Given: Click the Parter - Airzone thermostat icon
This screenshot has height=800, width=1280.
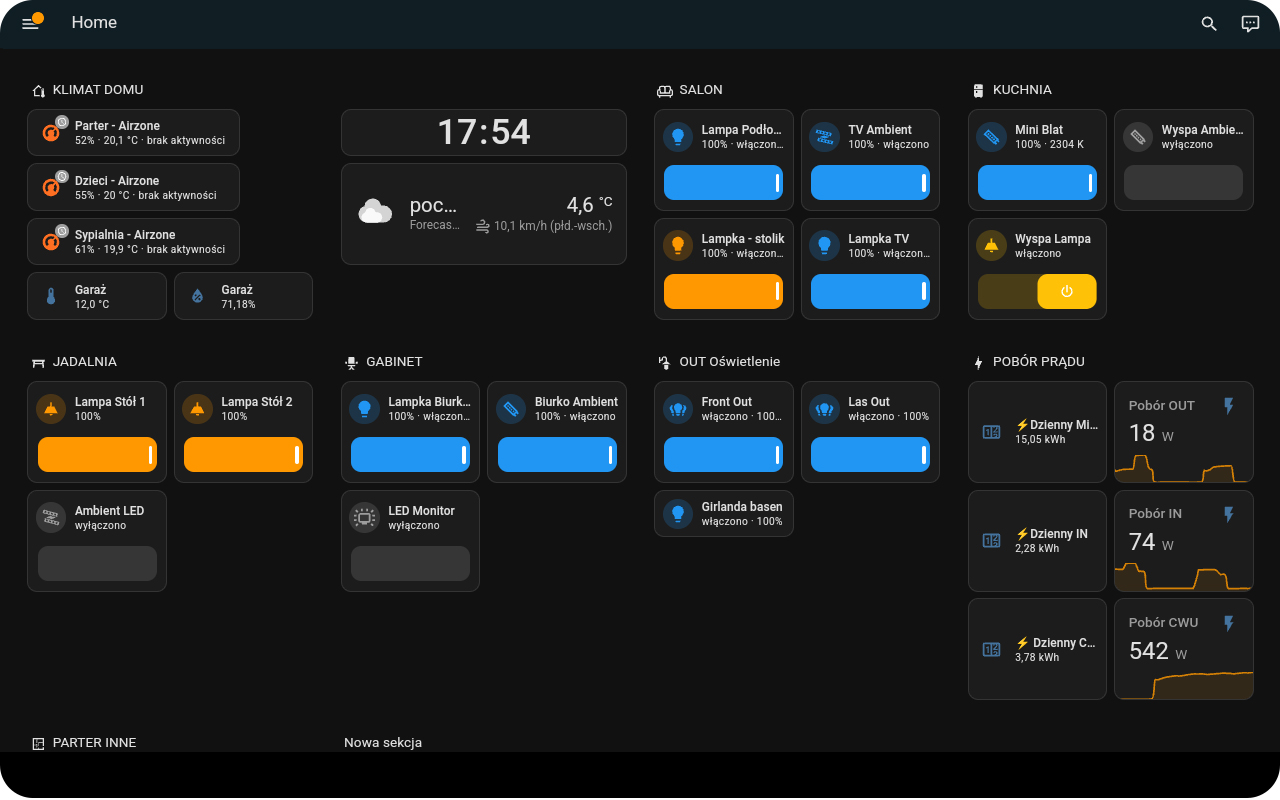Looking at the screenshot, I should click(x=51, y=132).
